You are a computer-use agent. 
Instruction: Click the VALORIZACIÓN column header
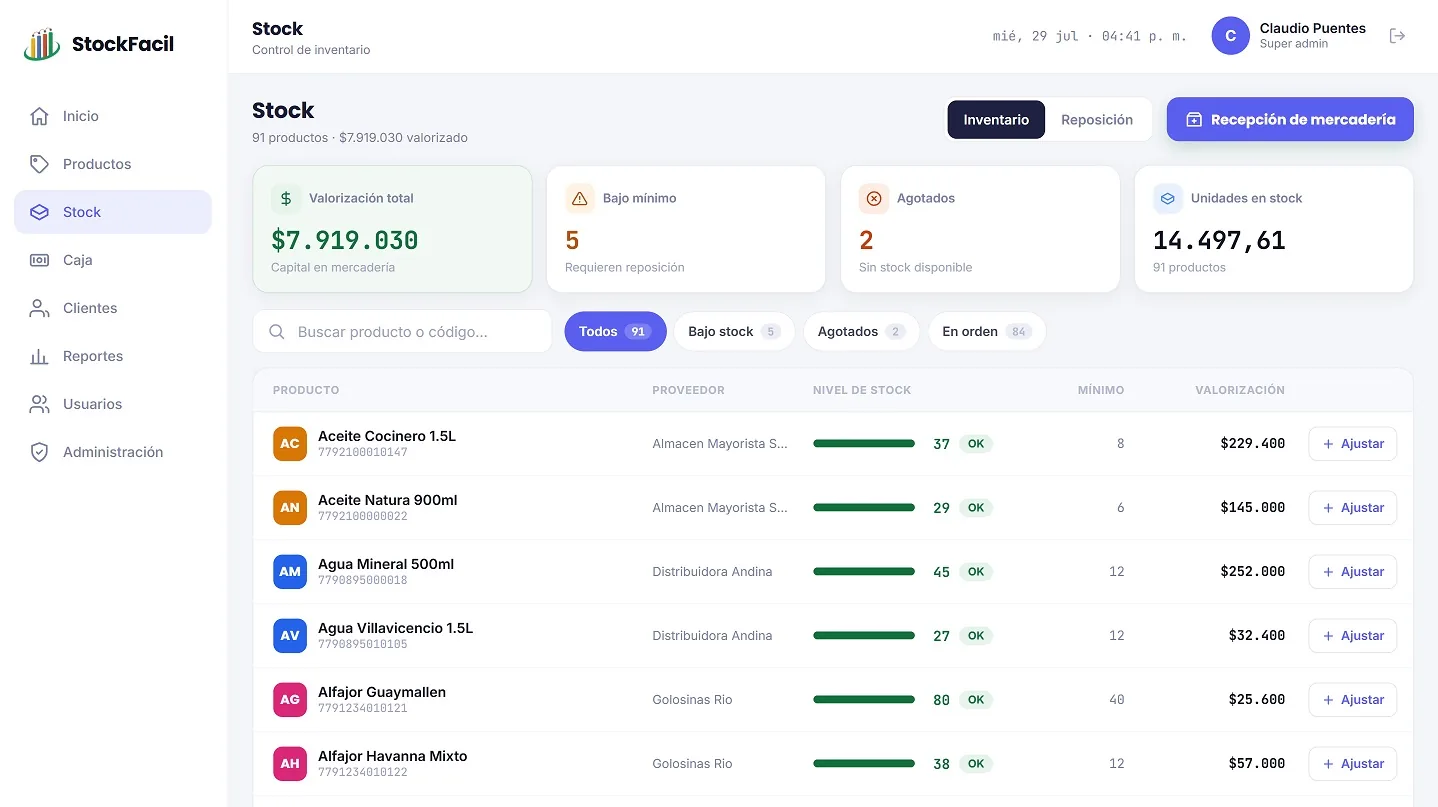[x=1240, y=390]
